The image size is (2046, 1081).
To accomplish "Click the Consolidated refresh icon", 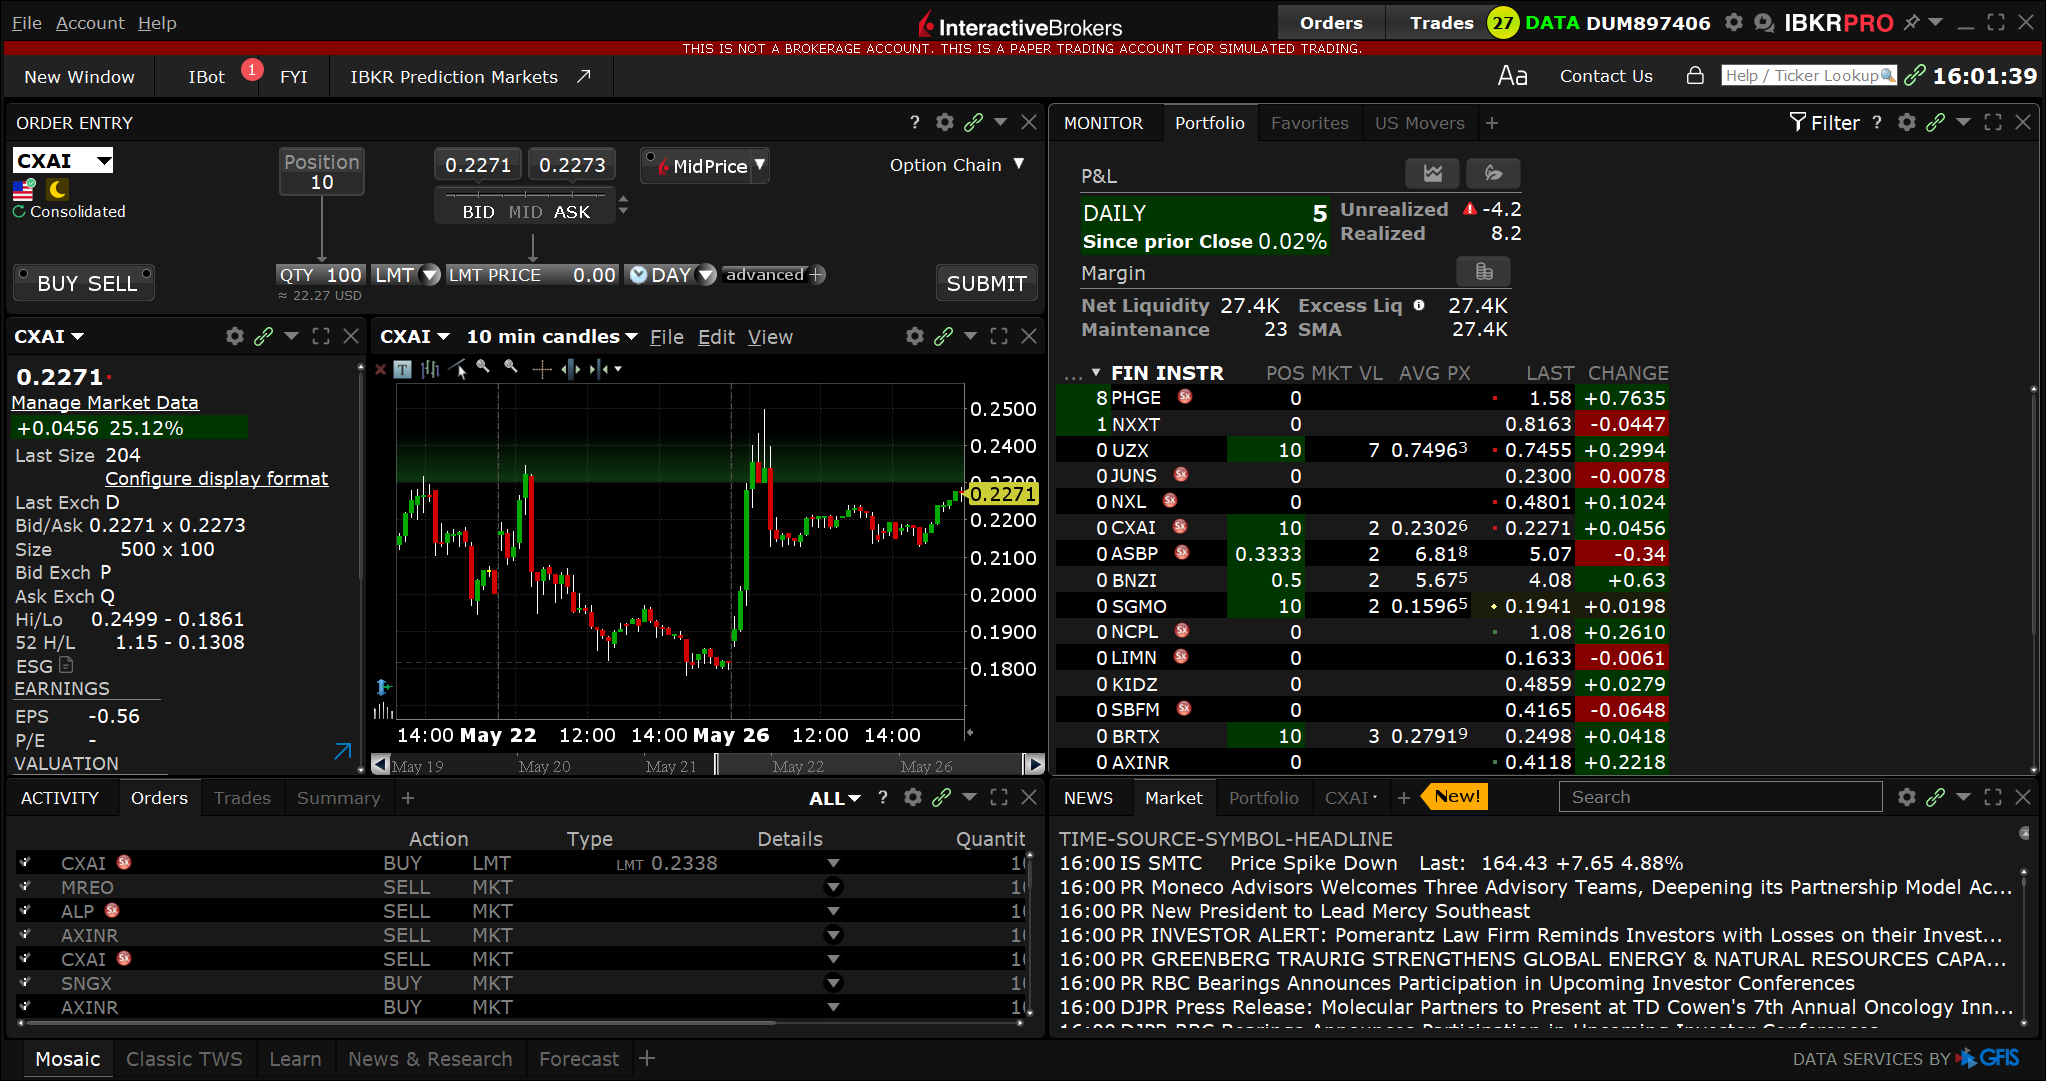I will pos(19,211).
